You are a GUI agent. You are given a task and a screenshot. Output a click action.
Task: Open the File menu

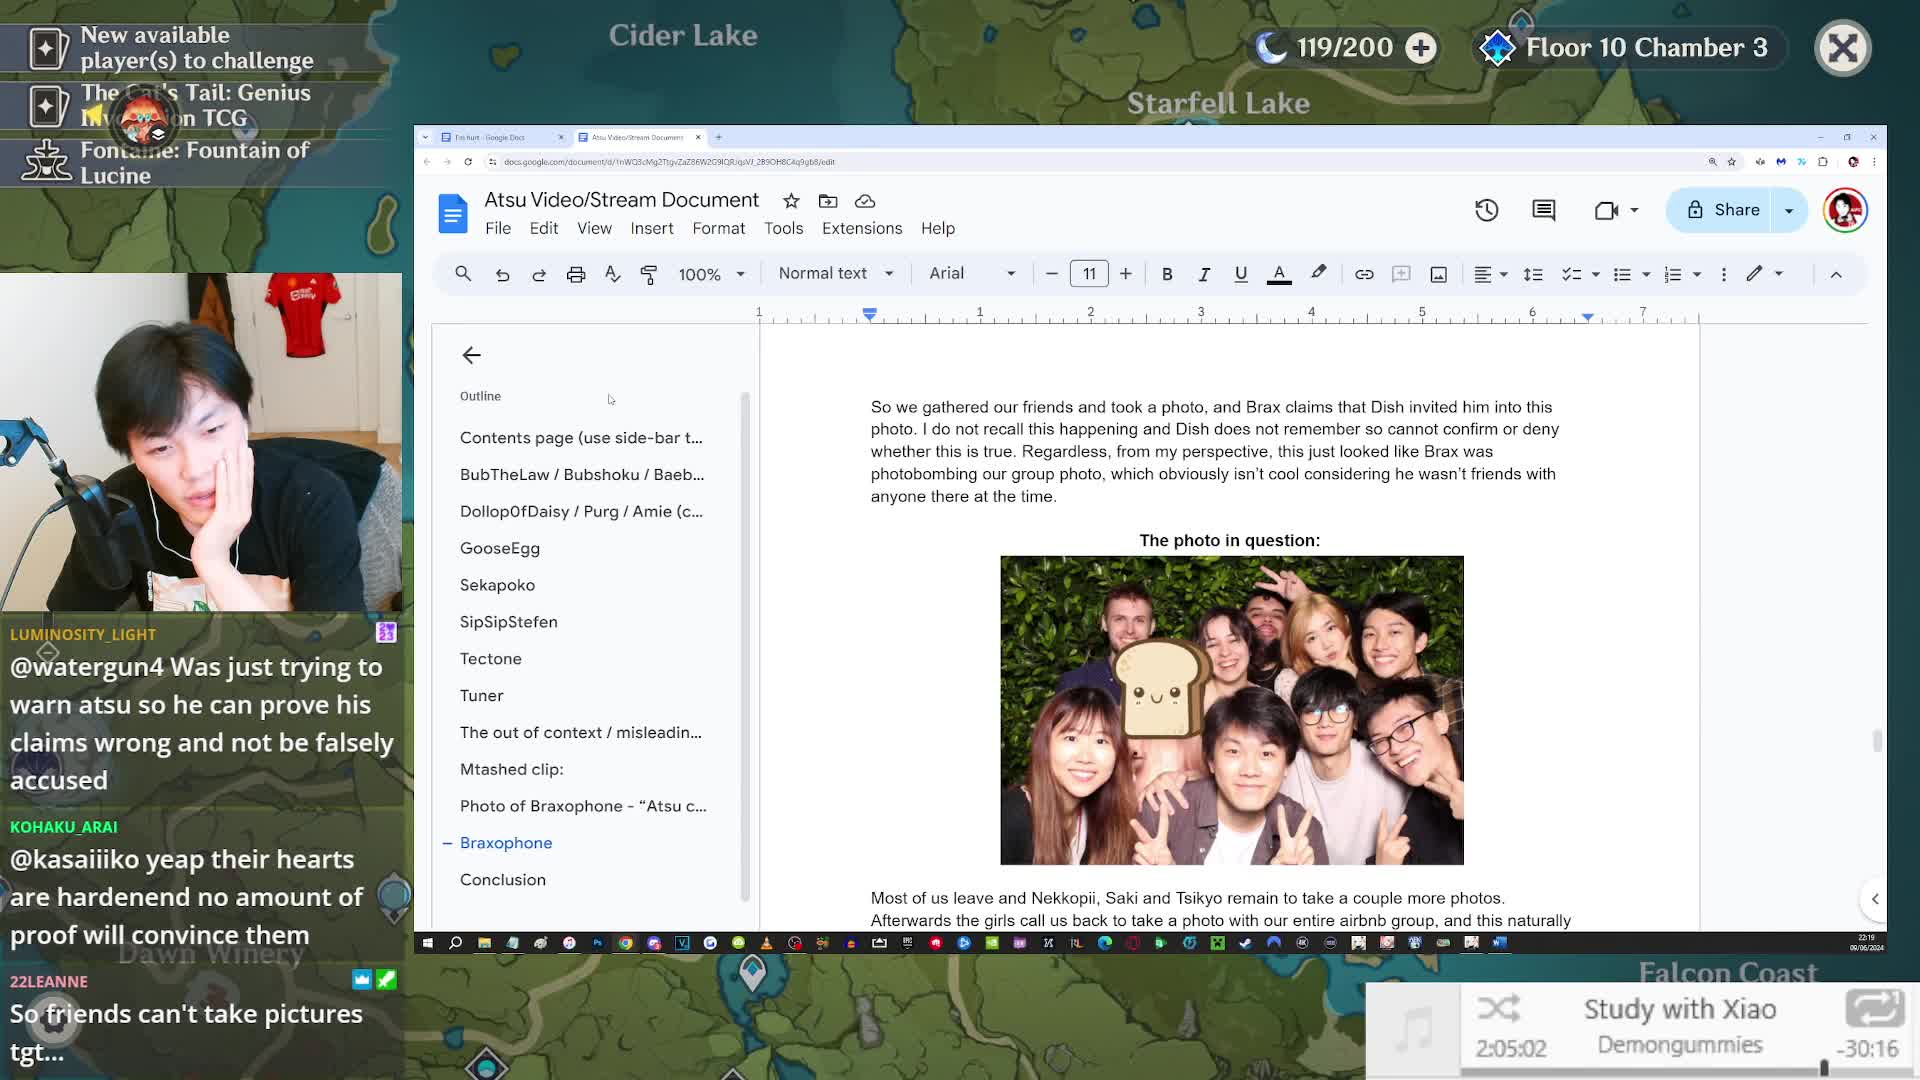498,228
